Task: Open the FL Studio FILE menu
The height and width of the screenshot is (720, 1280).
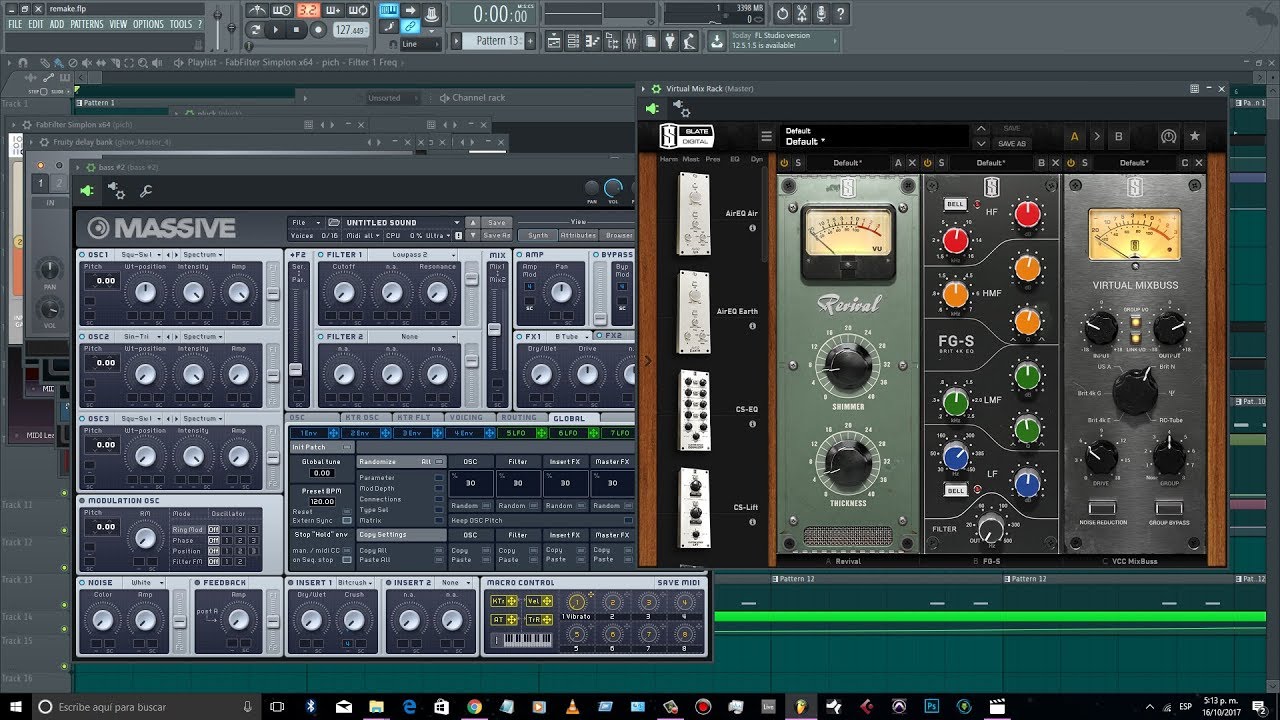Action: click(15, 24)
